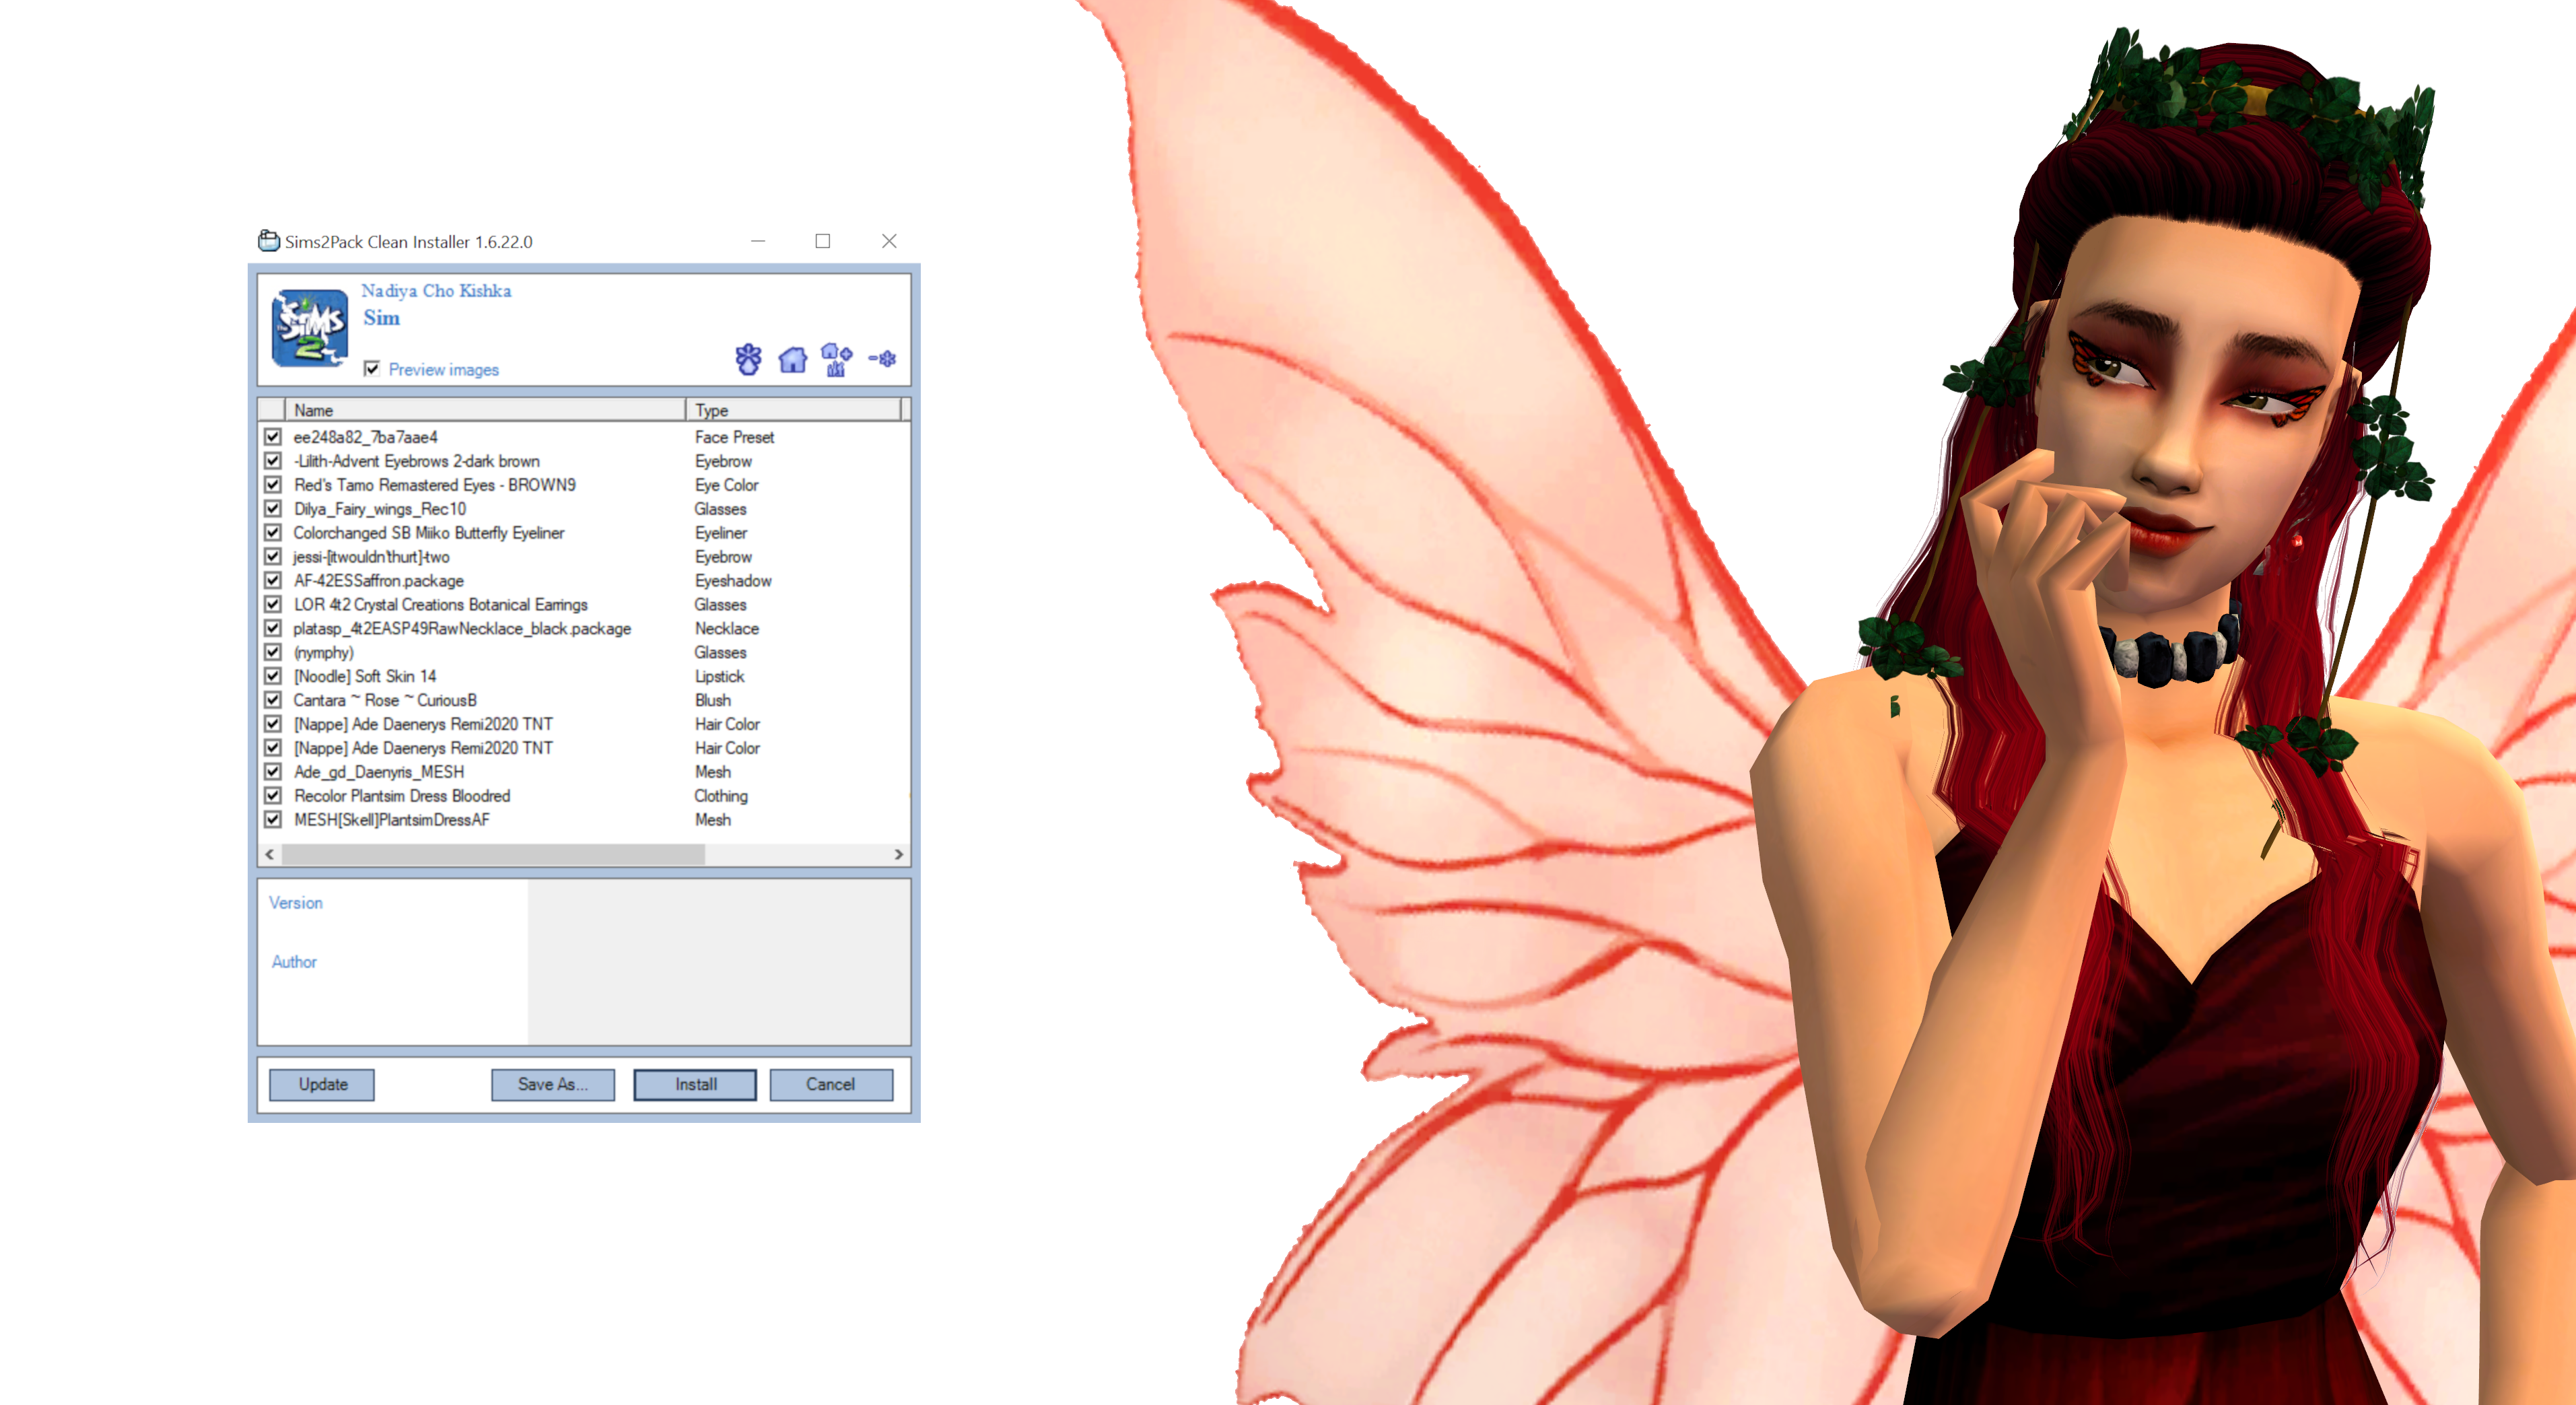Click the Version label
Viewport: 2576px width, 1405px height.
[x=296, y=903]
